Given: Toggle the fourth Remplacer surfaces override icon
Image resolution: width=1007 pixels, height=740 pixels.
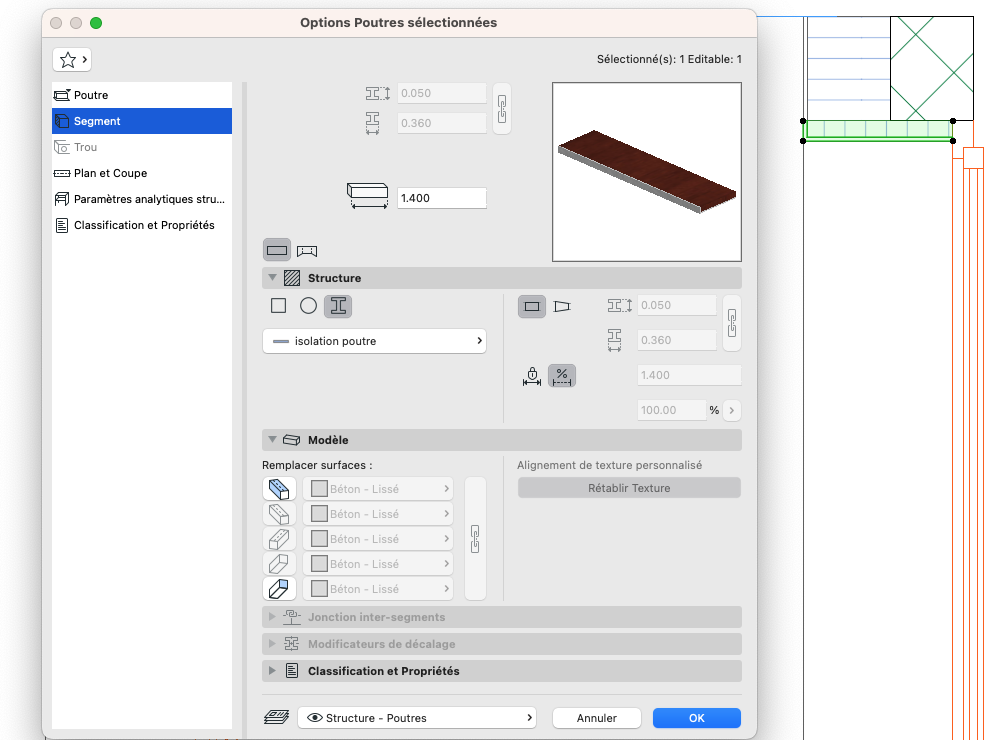Looking at the screenshot, I should pyautogui.click(x=279, y=564).
